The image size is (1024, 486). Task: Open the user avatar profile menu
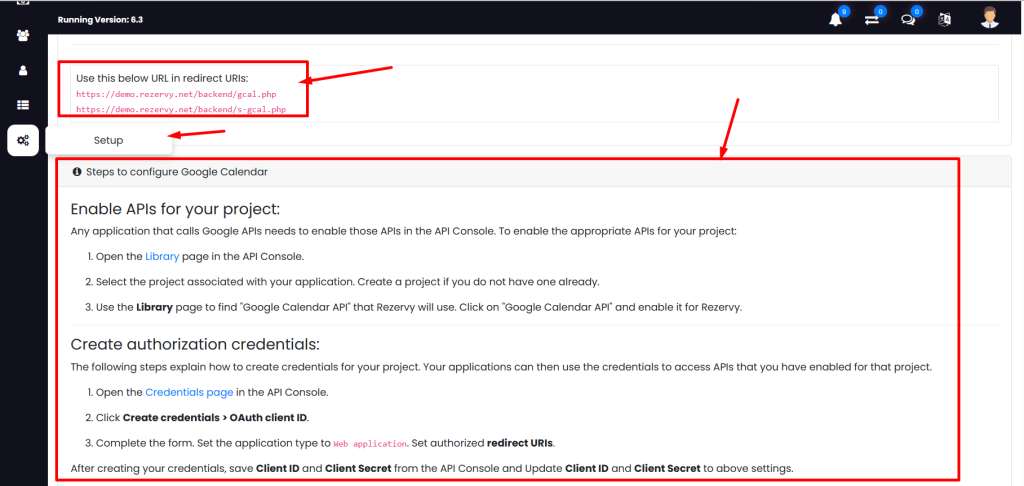pyautogui.click(x=990, y=18)
